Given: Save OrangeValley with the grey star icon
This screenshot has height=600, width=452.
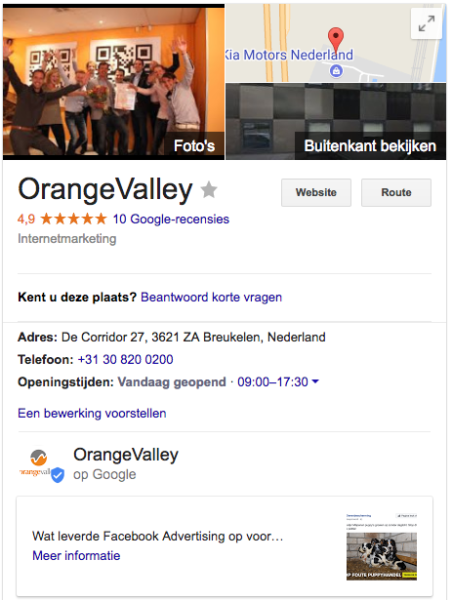Looking at the screenshot, I should [209, 190].
